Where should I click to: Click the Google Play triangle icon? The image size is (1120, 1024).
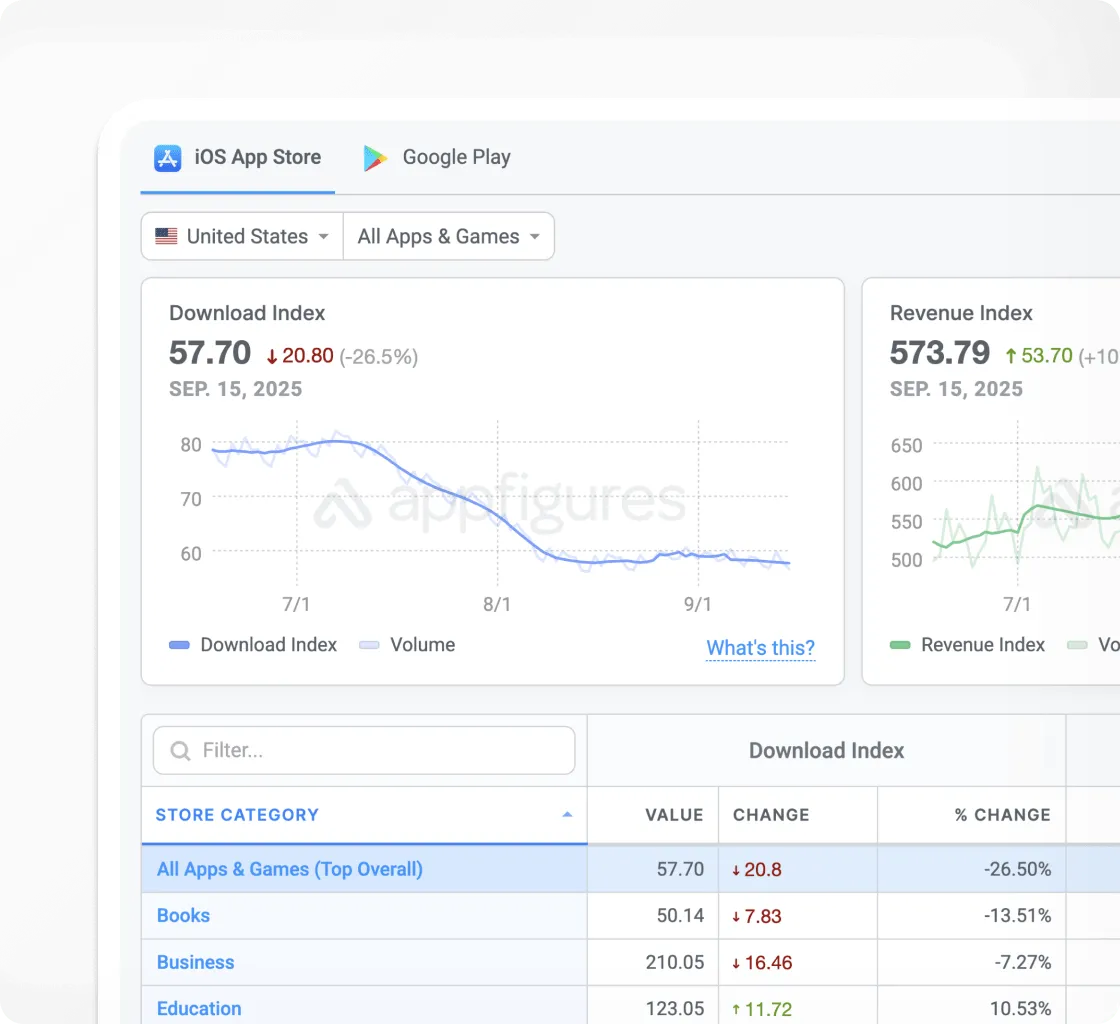pyautogui.click(x=375, y=158)
